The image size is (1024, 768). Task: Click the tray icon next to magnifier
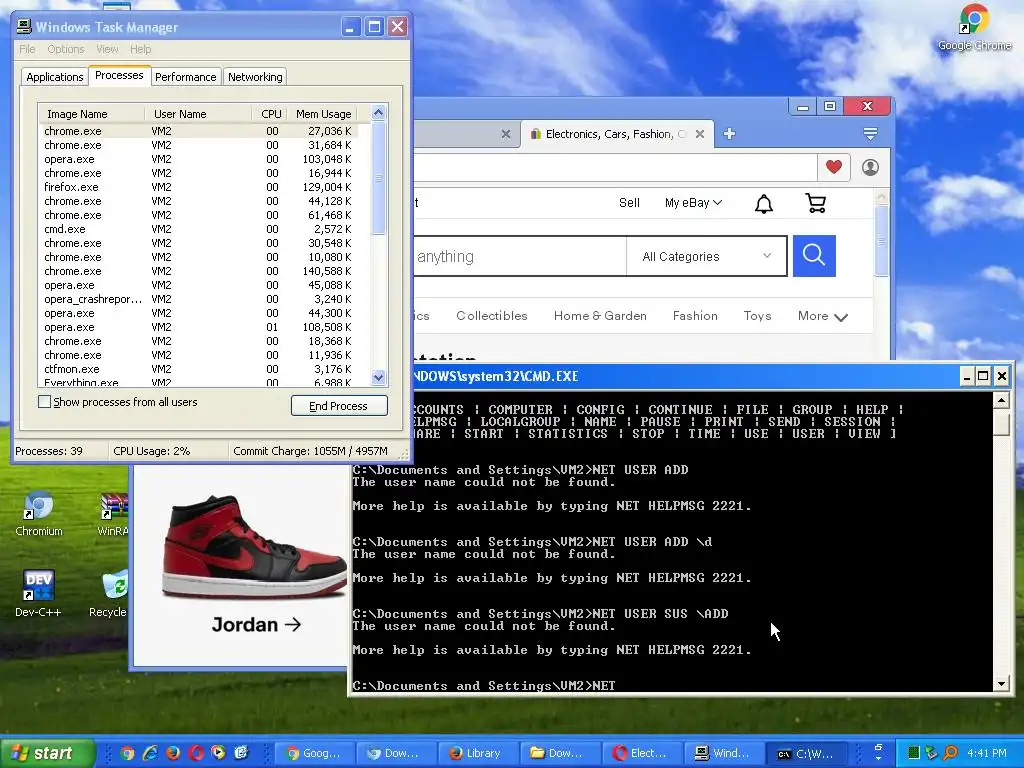click(932, 753)
